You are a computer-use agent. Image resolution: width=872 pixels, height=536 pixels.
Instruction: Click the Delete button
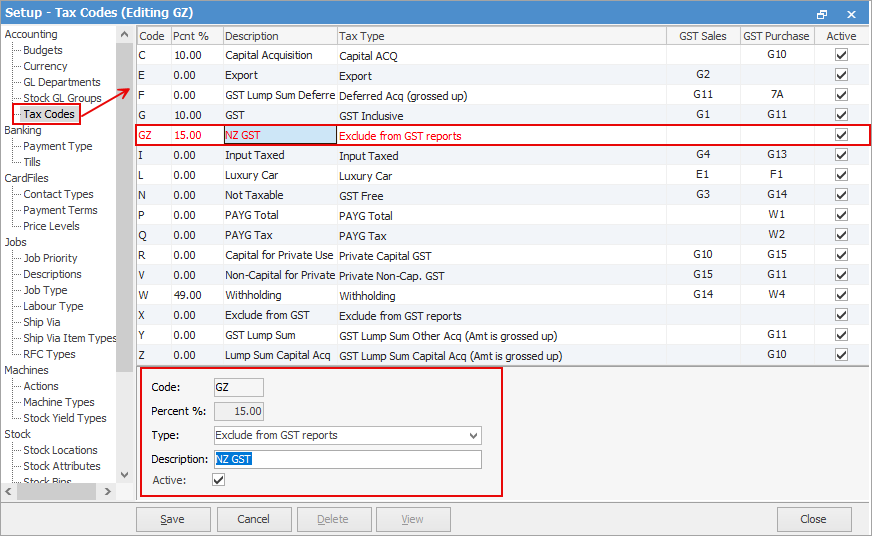(334, 519)
